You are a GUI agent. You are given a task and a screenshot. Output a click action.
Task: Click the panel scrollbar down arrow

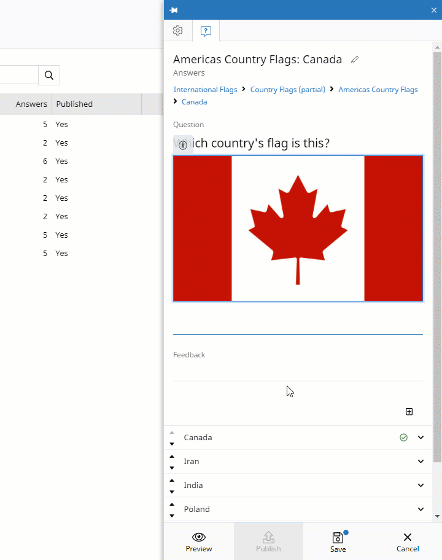coord(437,516)
